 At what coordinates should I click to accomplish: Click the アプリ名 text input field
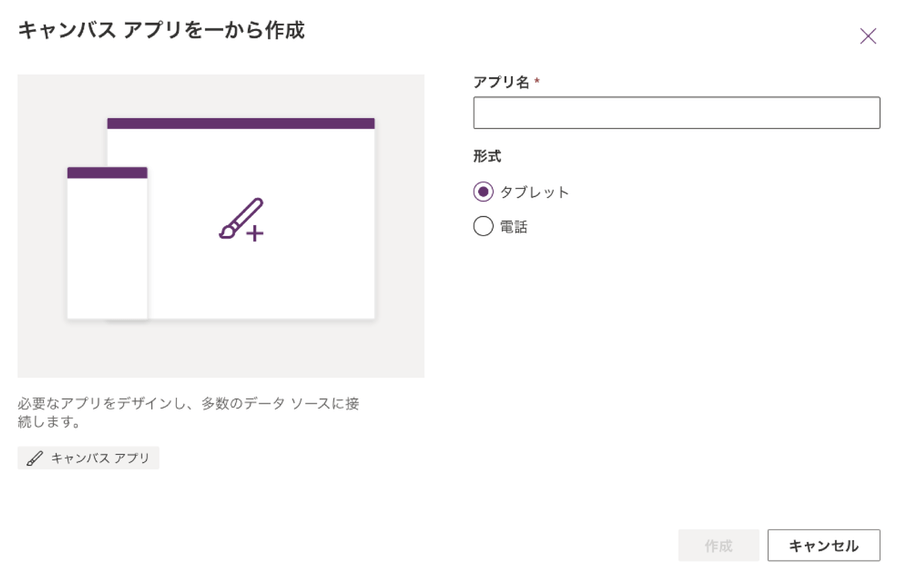[676, 113]
